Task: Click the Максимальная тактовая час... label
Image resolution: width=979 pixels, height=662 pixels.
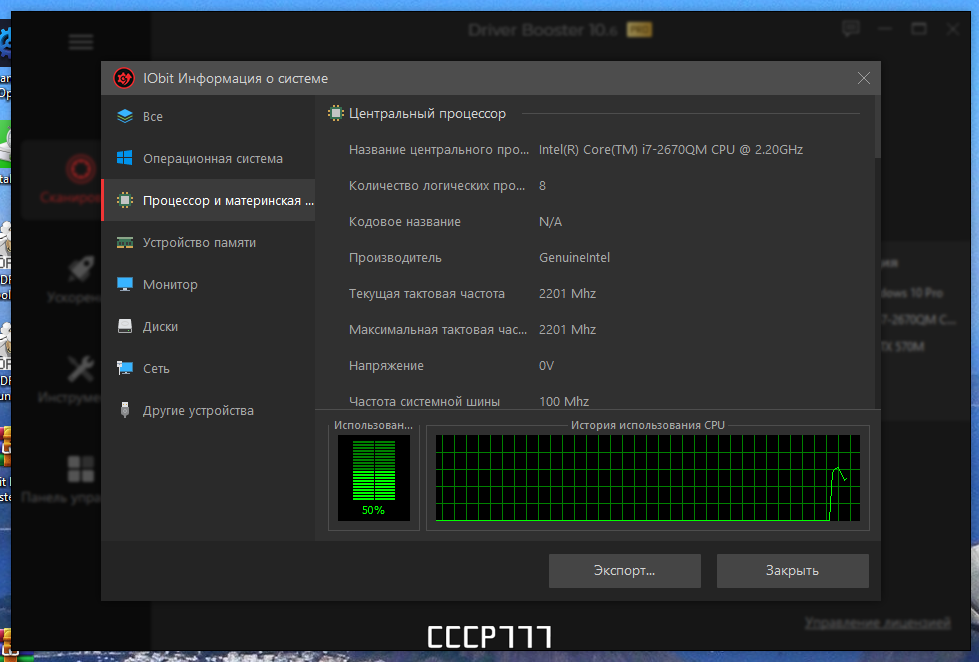Action: pos(438,329)
